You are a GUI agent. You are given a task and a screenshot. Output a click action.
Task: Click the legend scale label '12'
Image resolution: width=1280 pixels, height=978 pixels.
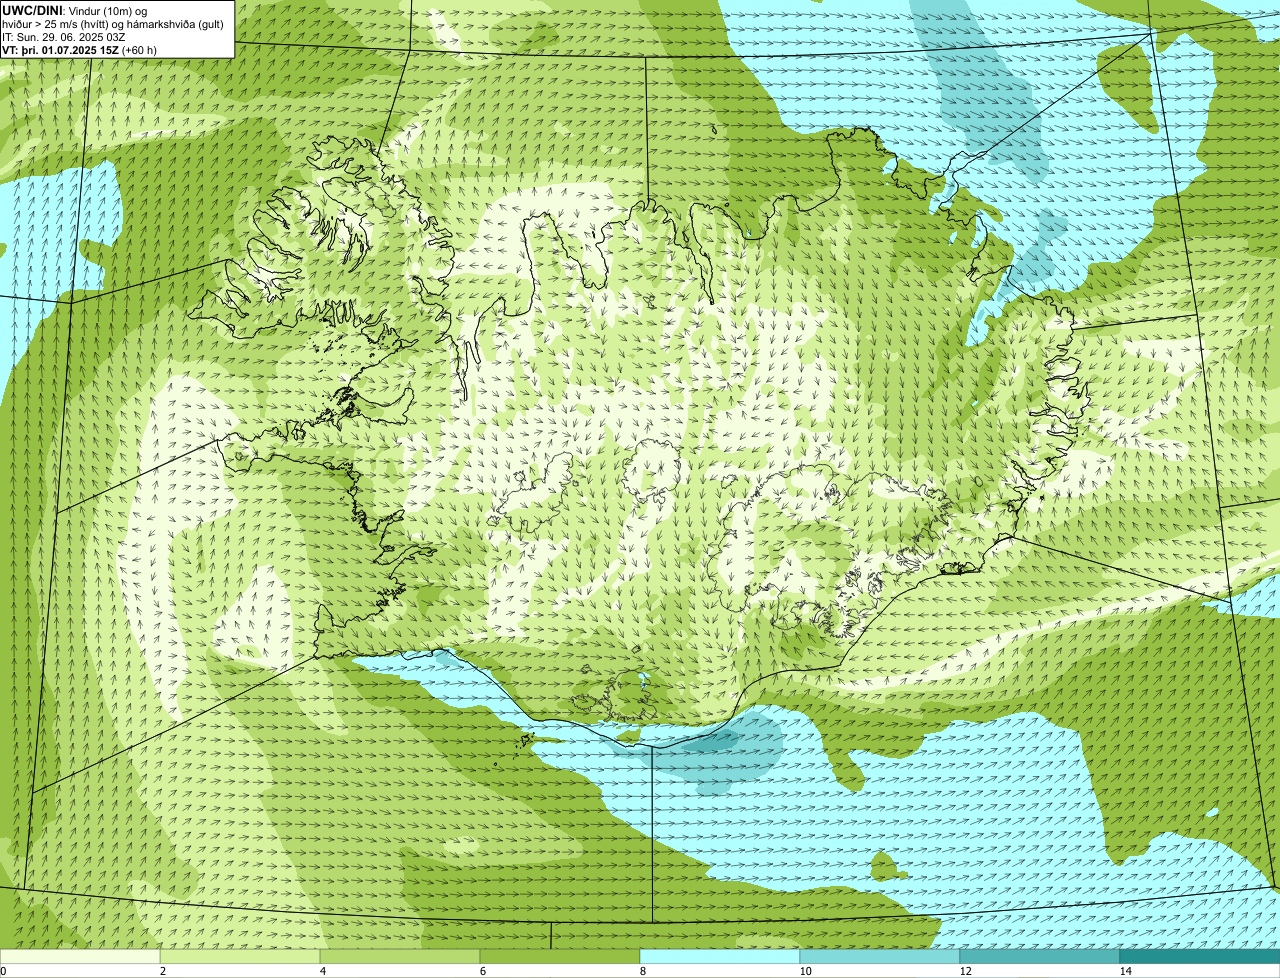coord(965,971)
